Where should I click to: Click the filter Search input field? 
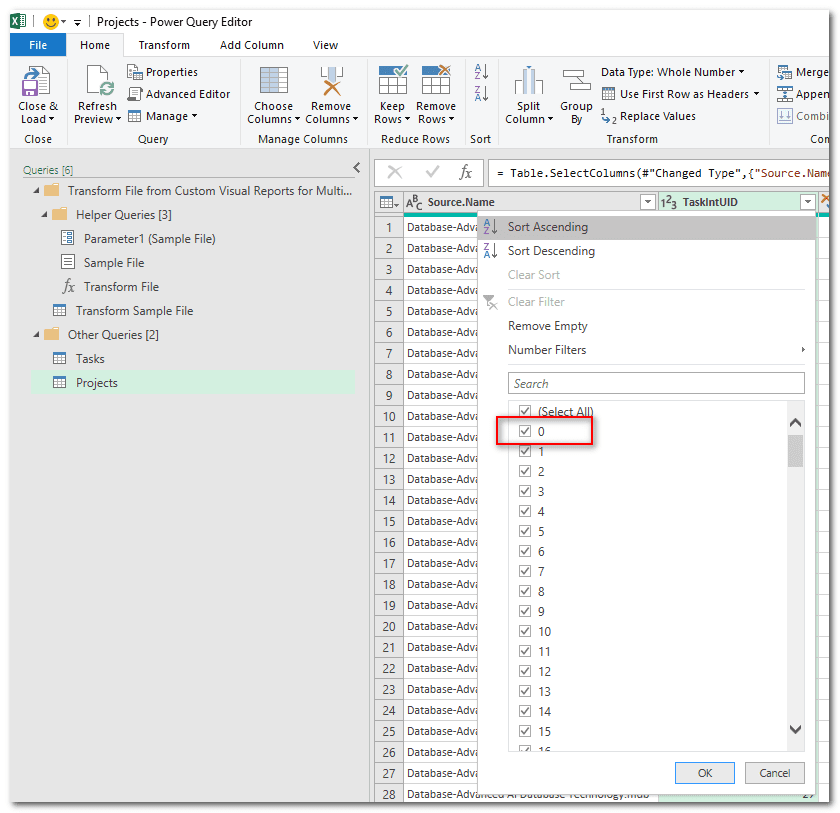[656, 383]
